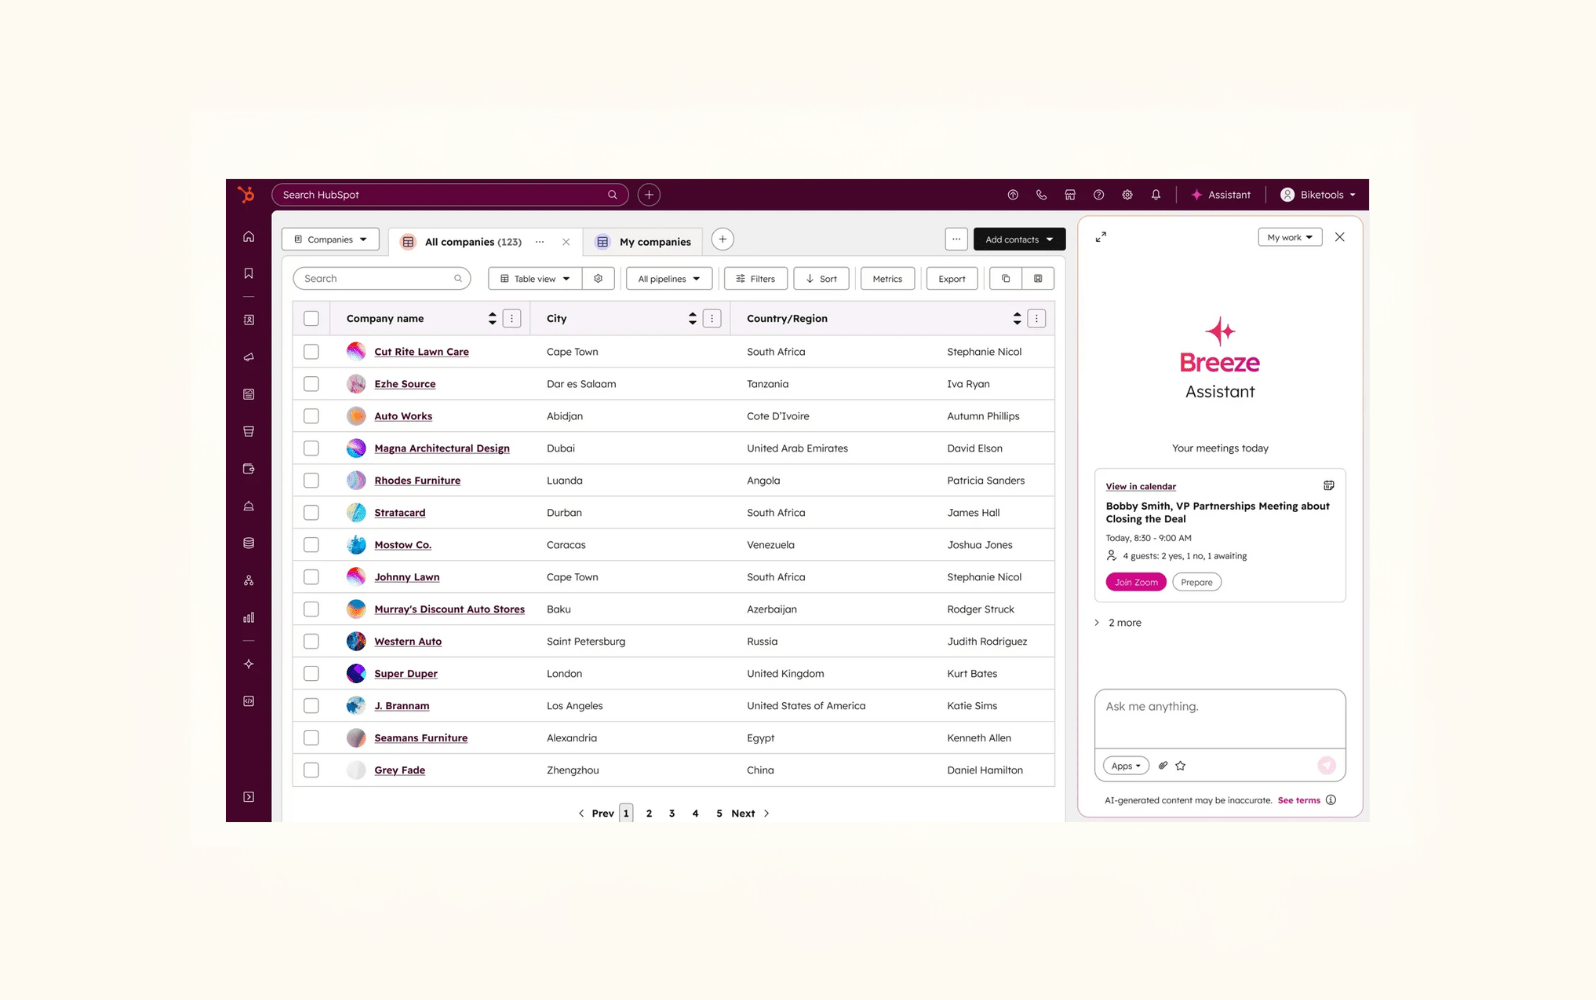Open the notifications bell icon
The image size is (1596, 1000).
pos(1156,195)
